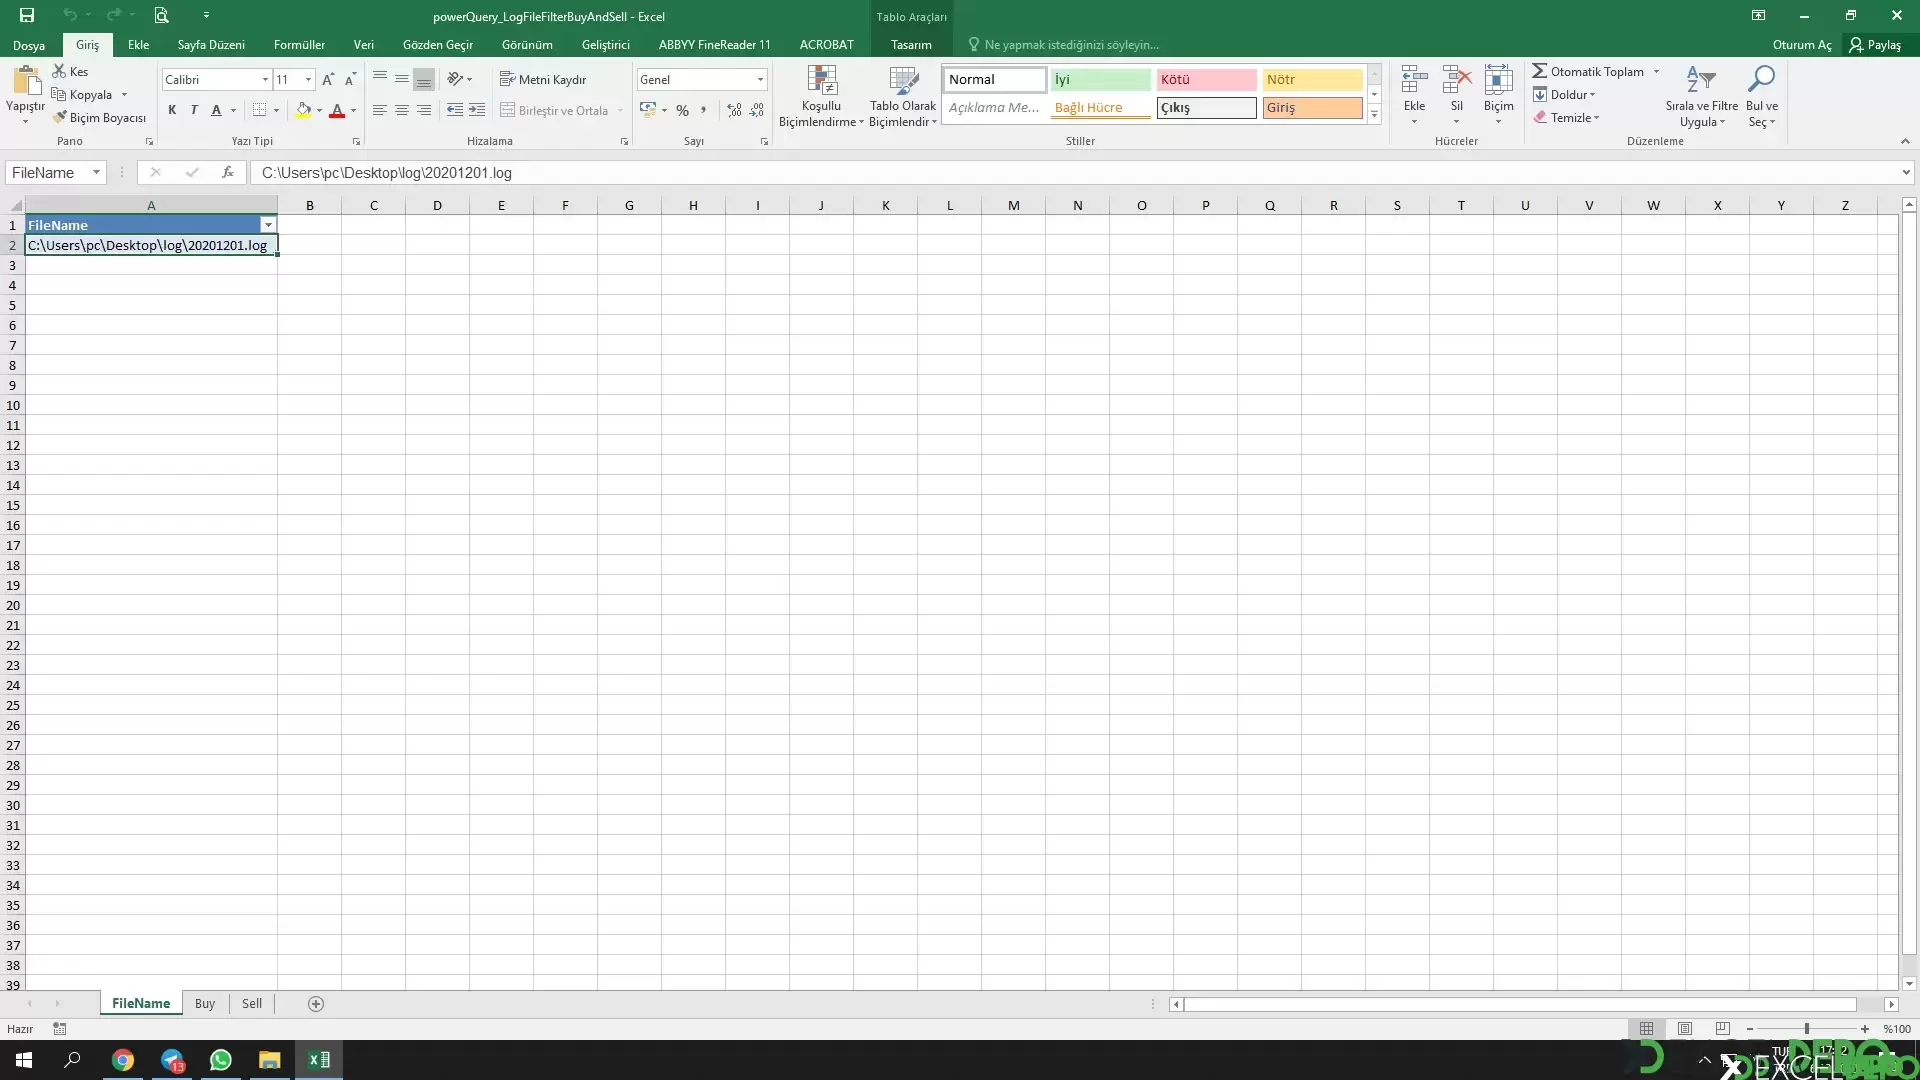This screenshot has height=1080, width=1920.
Task: Click the Save icon in quick access toolbar
Action: (27, 15)
